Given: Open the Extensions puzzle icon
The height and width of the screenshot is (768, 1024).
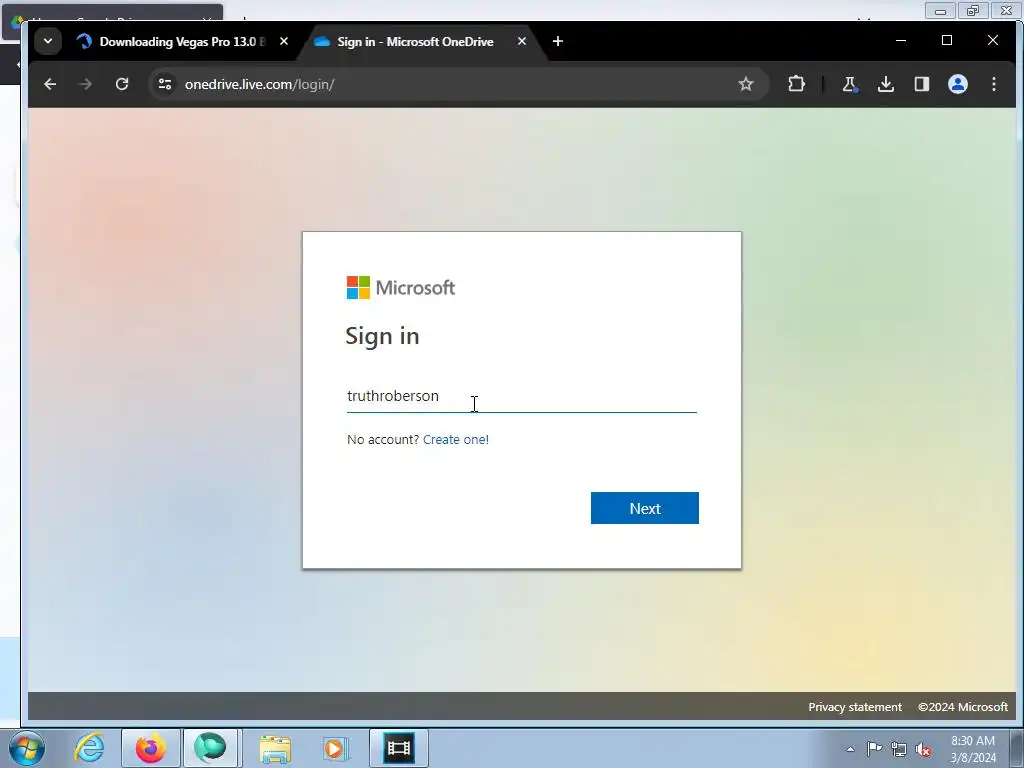Looking at the screenshot, I should point(796,84).
